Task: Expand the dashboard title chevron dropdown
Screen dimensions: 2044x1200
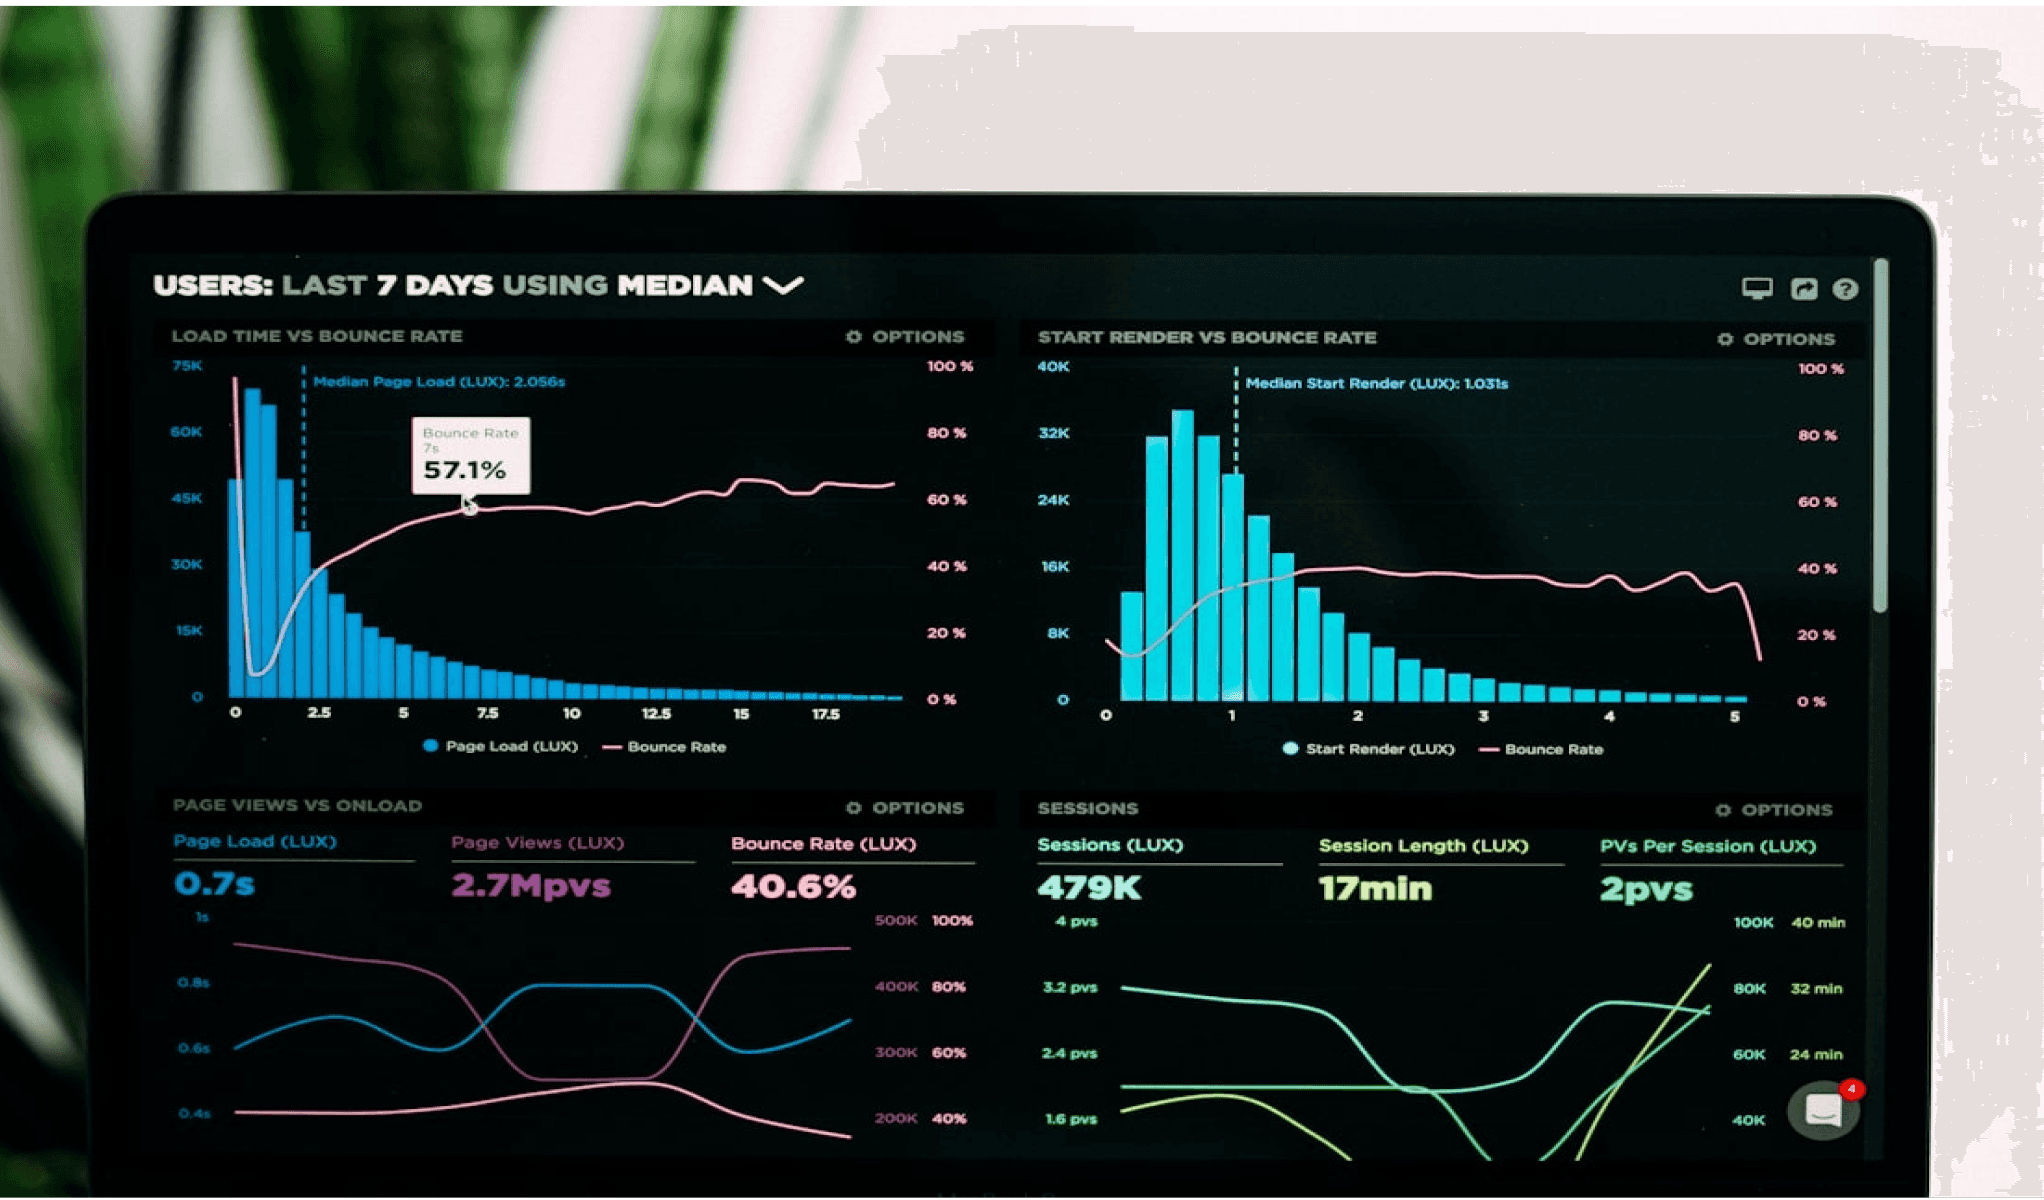Action: 783,286
